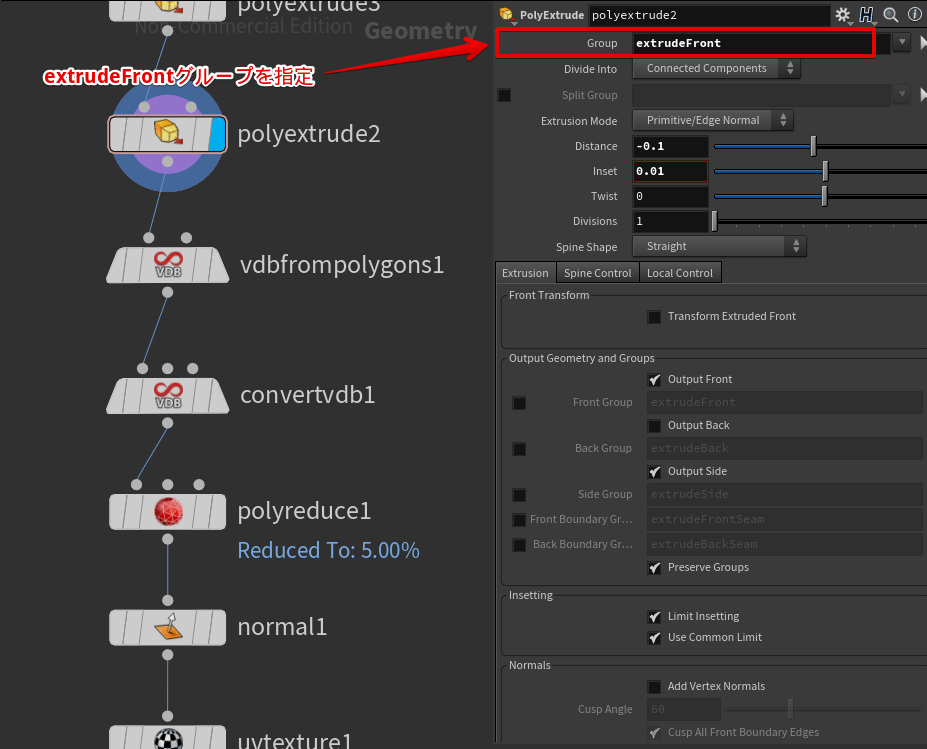Click the Divisions value field
This screenshot has height=749, width=927.
point(670,221)
